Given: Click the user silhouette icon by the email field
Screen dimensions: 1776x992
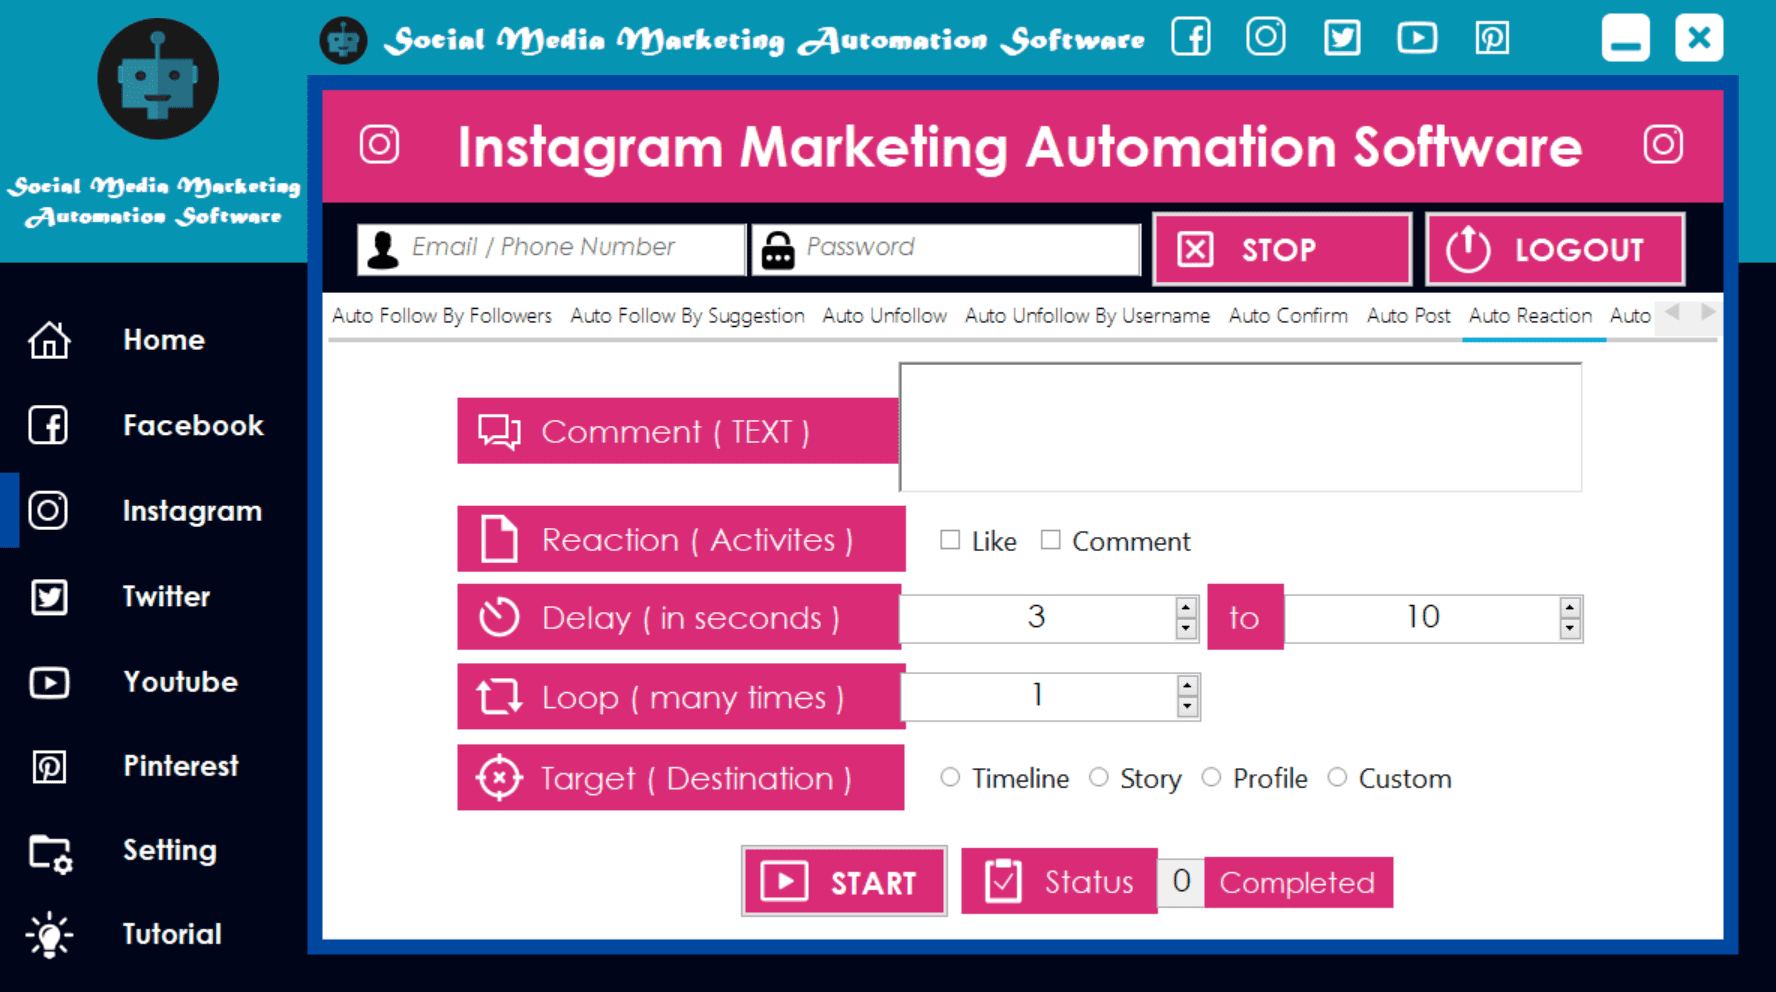Looking at the screenshot, I should (382, 249).
